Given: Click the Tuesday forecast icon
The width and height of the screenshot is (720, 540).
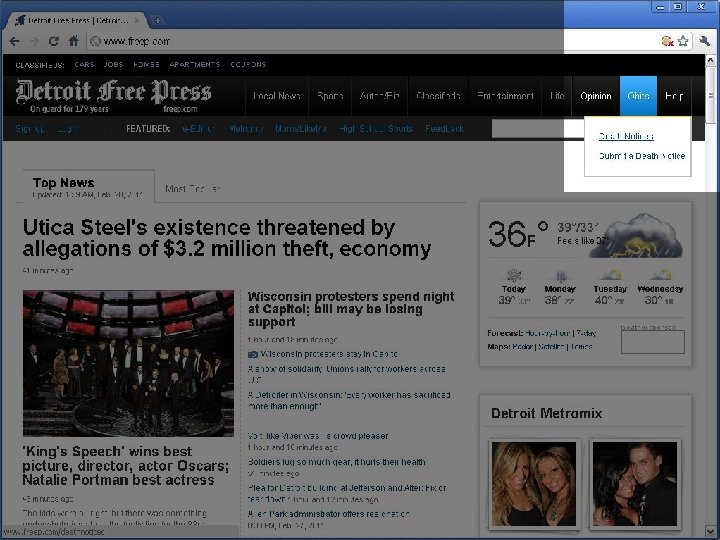Looking at the screenshot, I should point(611,276).
